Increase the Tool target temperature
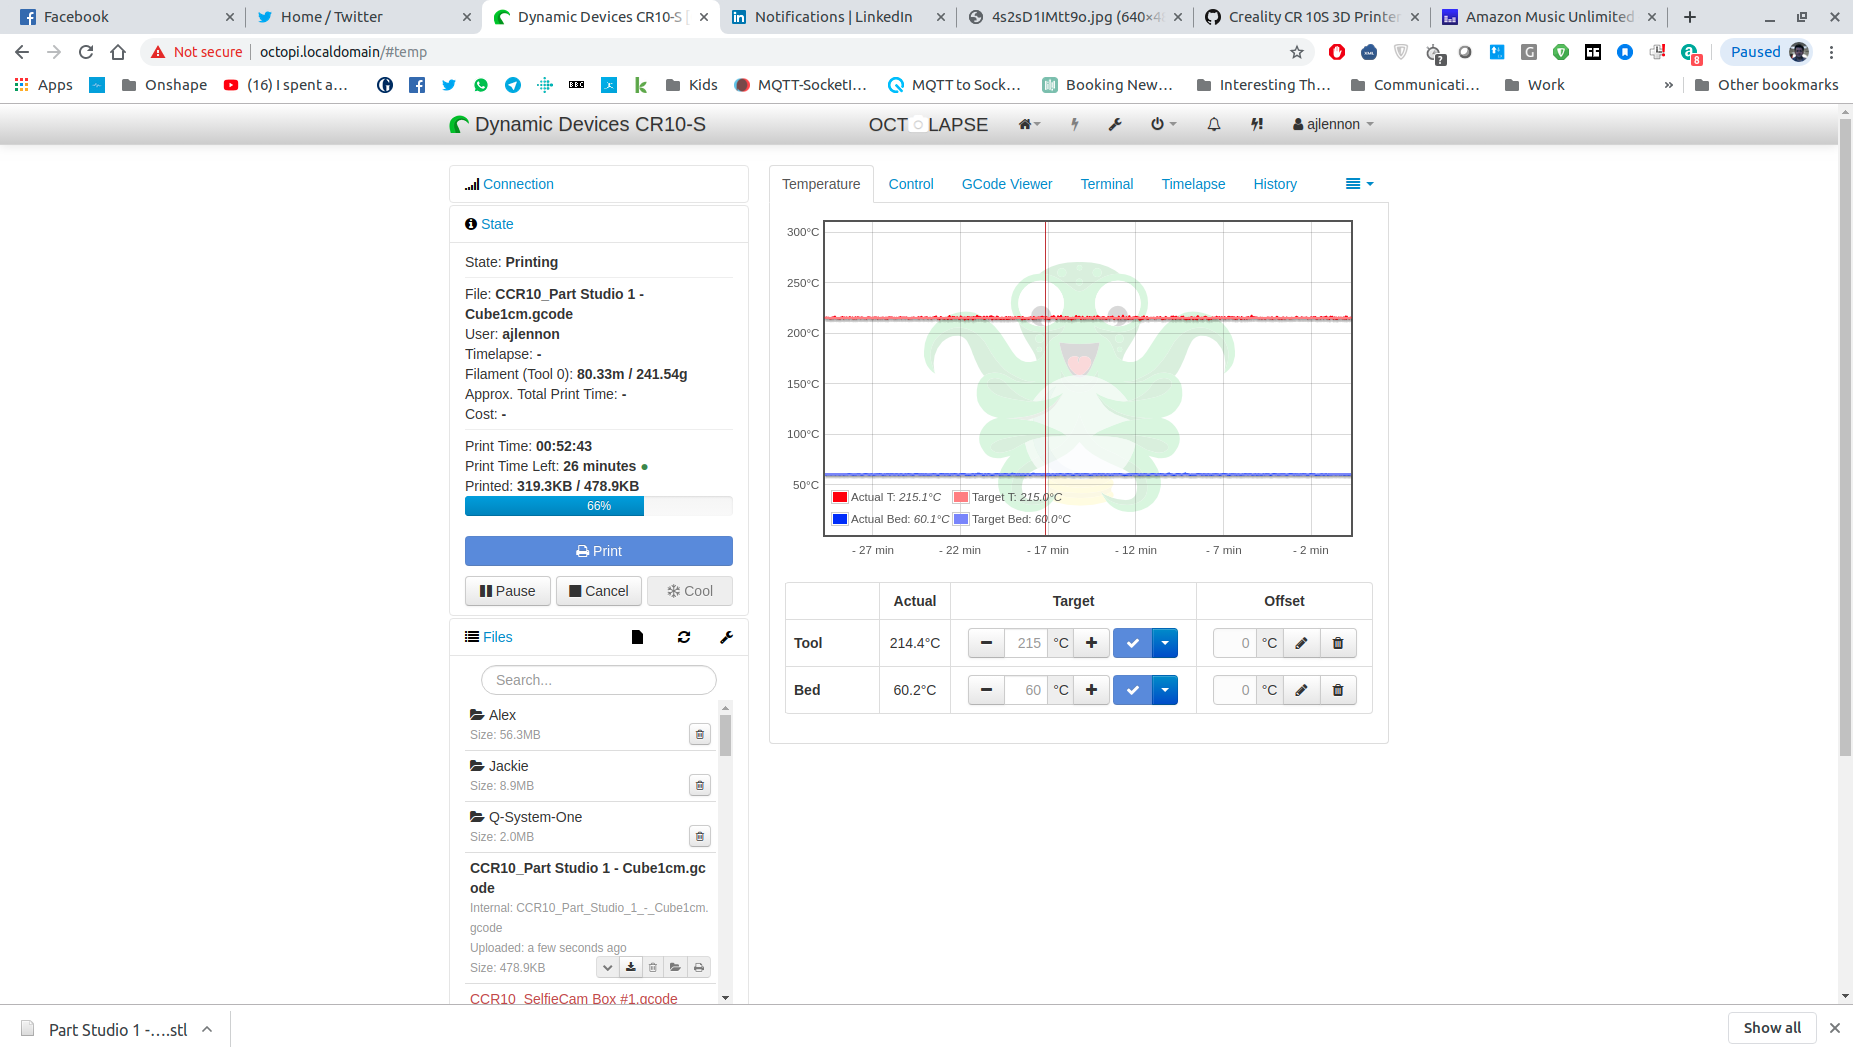The width and height of the screenshot is (1853, 1053). (x=1092, y=643)
